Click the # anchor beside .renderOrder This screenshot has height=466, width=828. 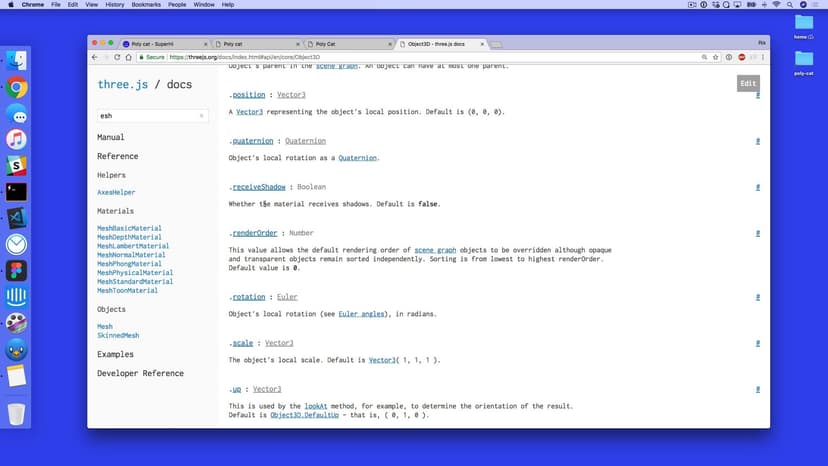click(758, 233)
